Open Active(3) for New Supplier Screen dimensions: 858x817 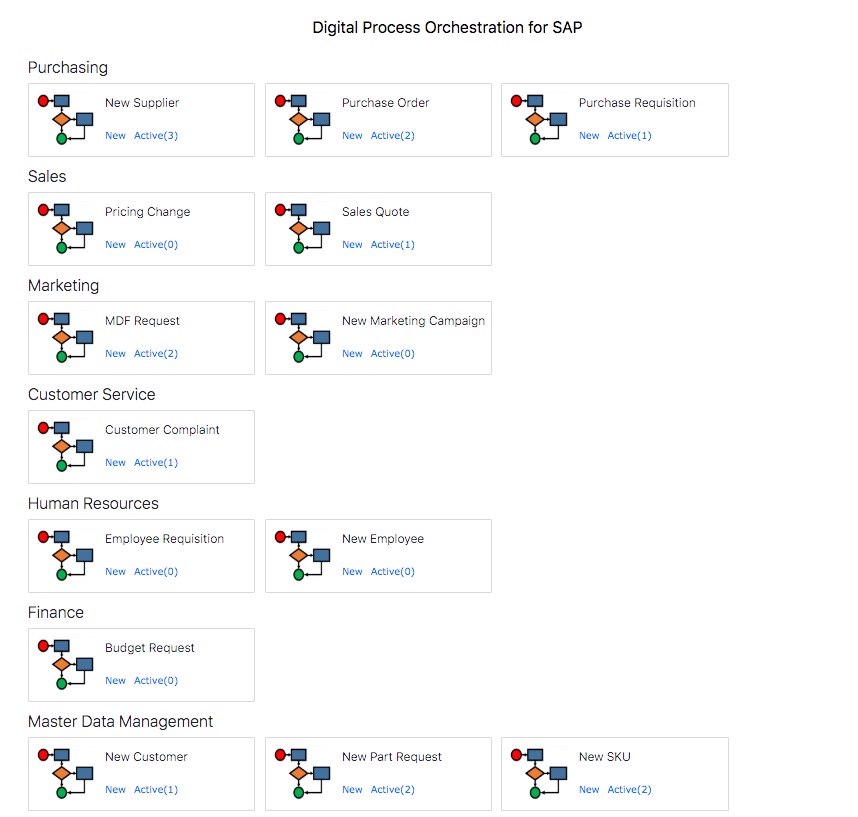click(x=159, y=135)
